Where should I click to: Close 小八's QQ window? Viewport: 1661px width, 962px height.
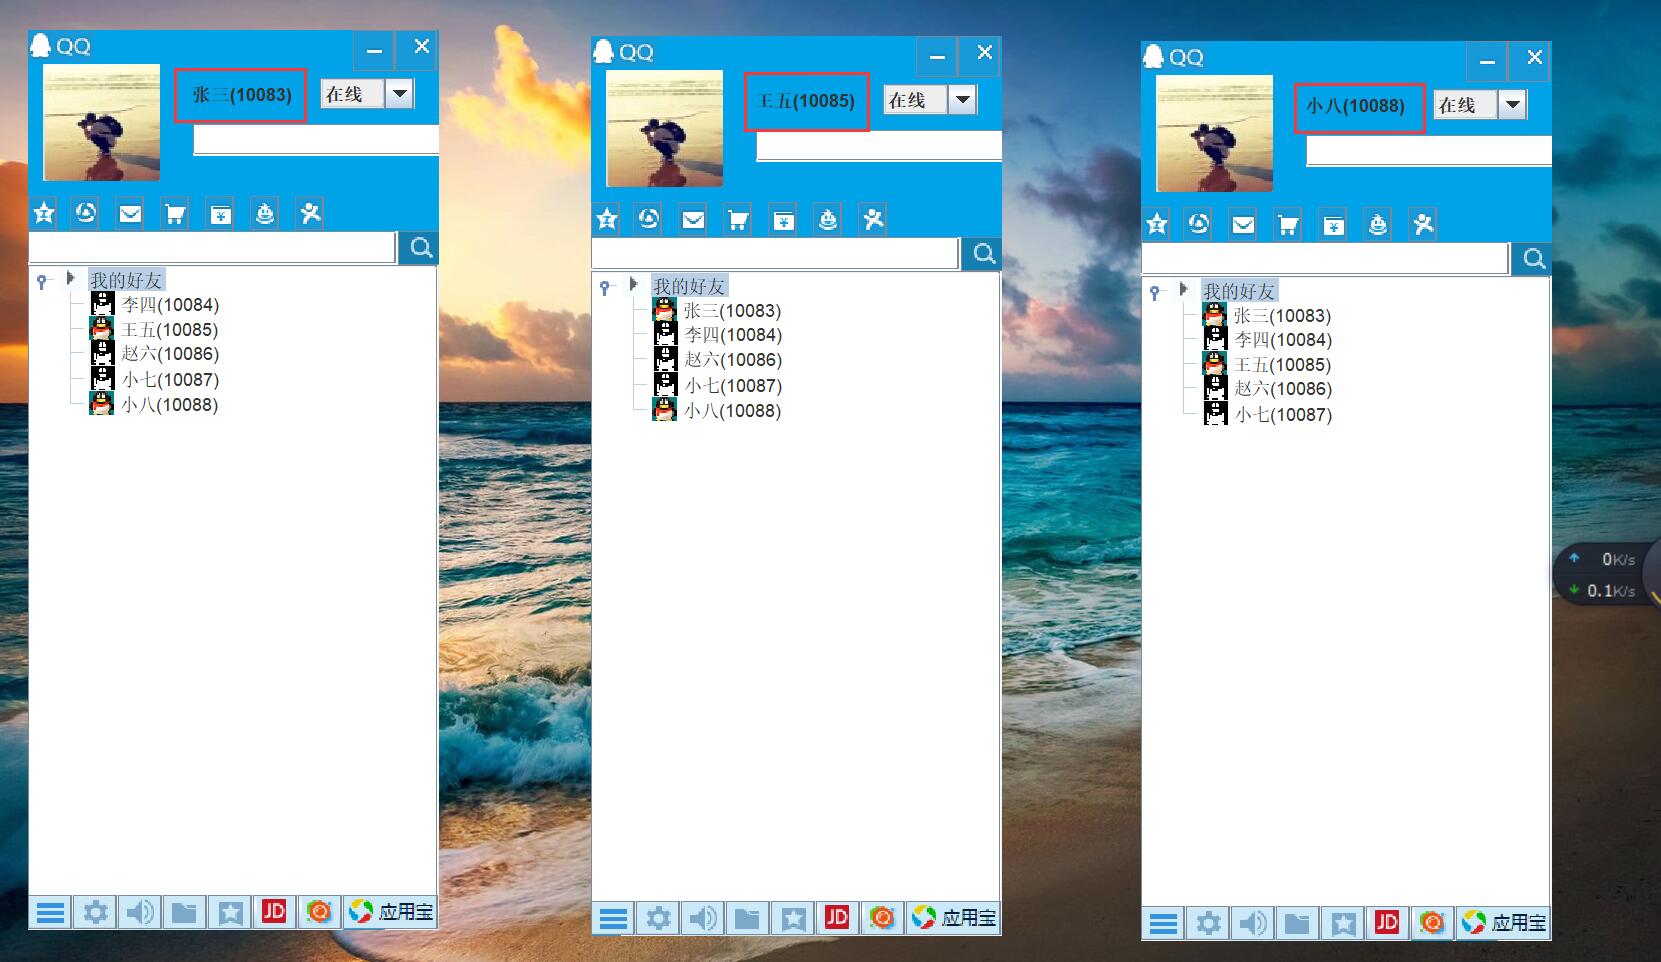pyautogui.click(x=1534, y=58)
